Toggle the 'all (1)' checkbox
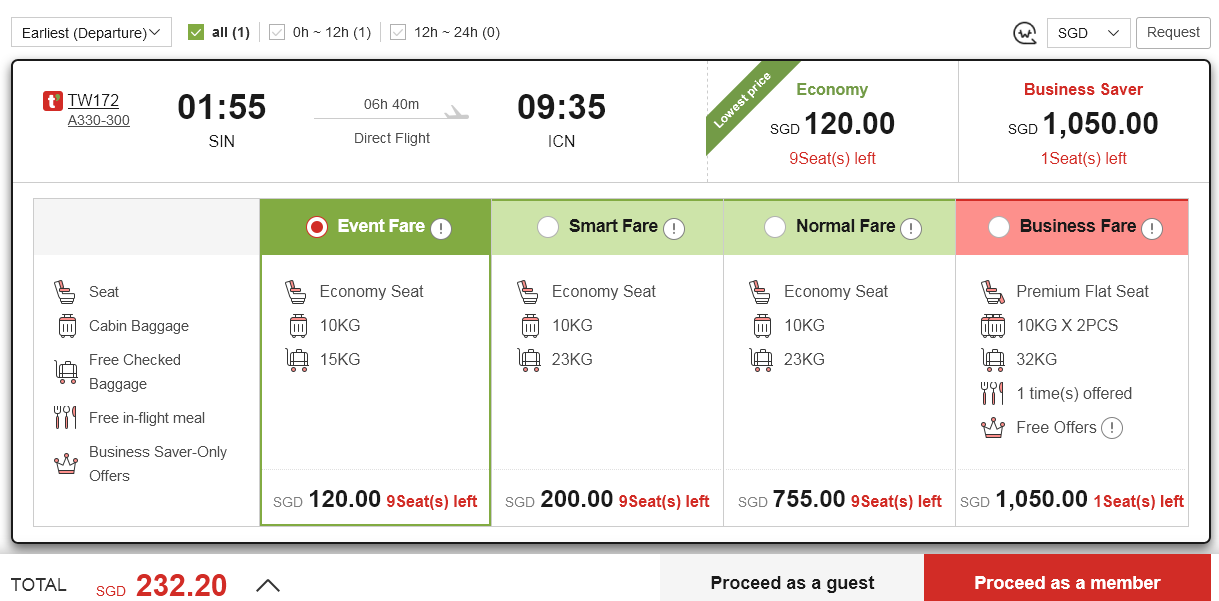 tap(196, 32)
